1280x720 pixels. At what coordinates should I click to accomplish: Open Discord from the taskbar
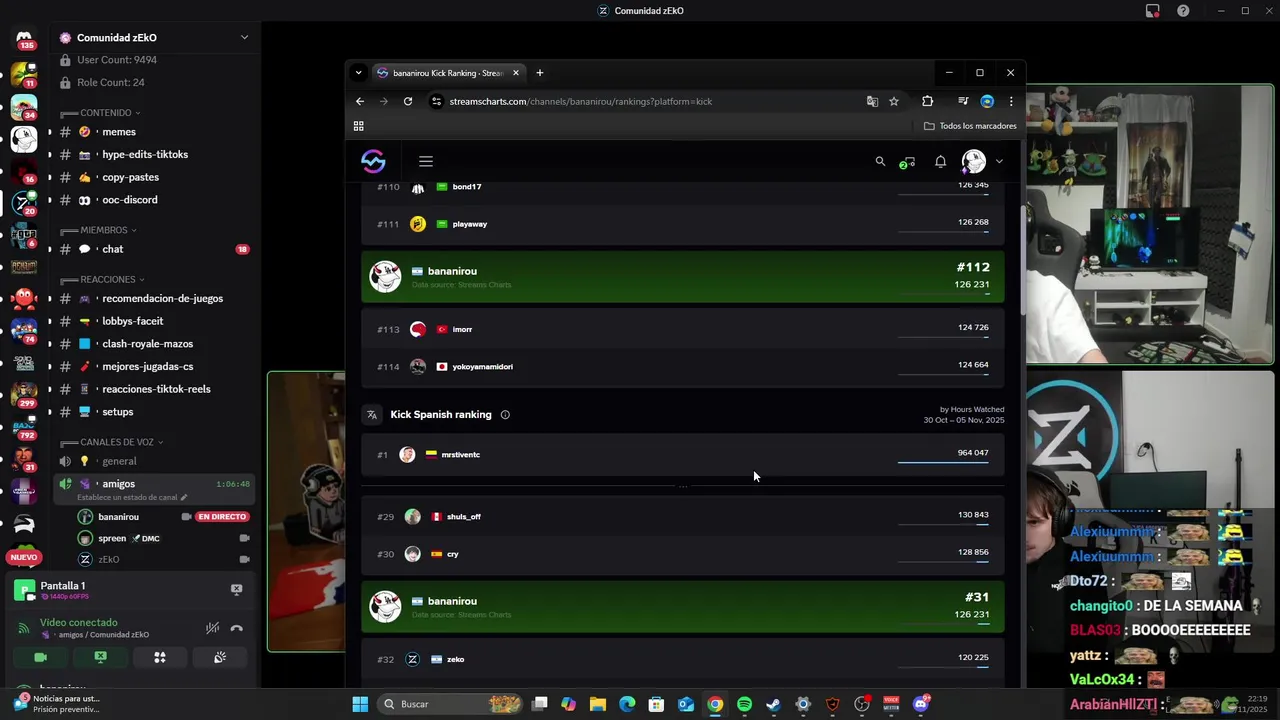tap(921, 704)
